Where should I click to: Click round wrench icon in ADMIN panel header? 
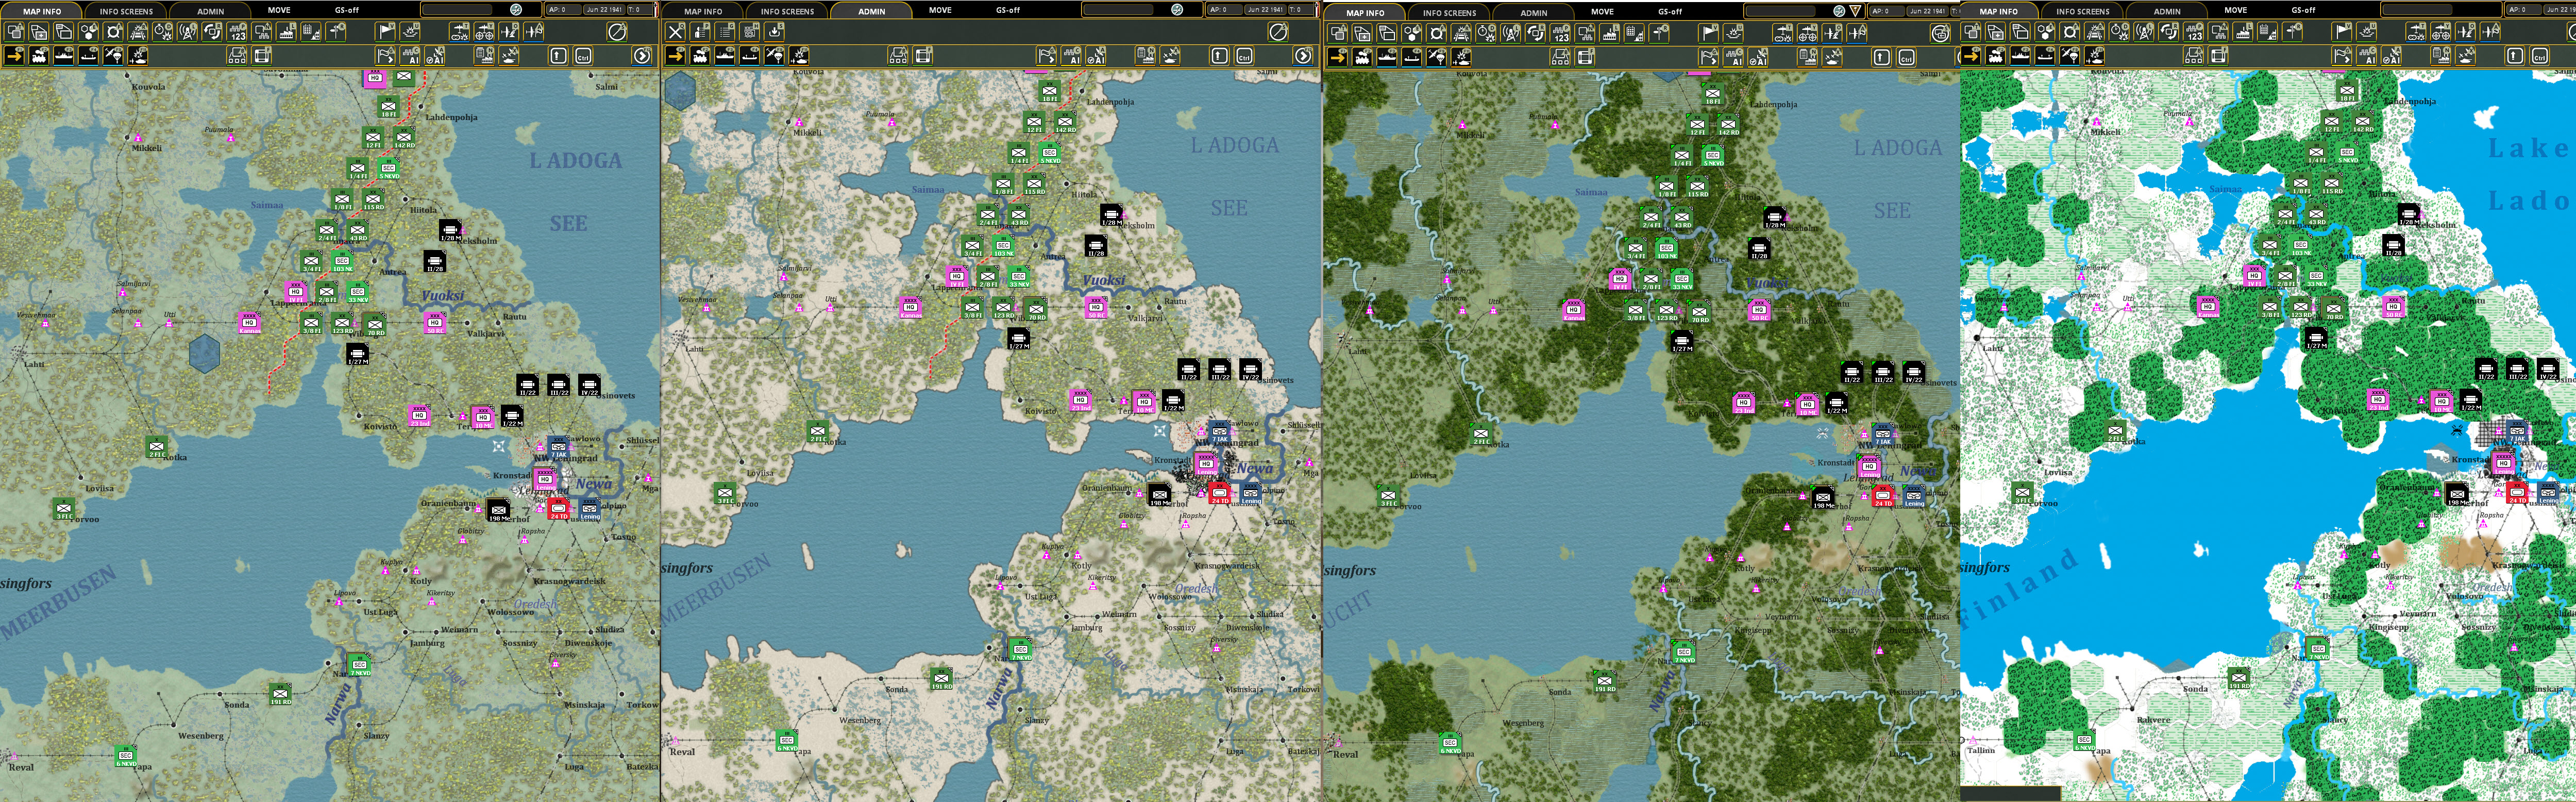[1177, 9]
